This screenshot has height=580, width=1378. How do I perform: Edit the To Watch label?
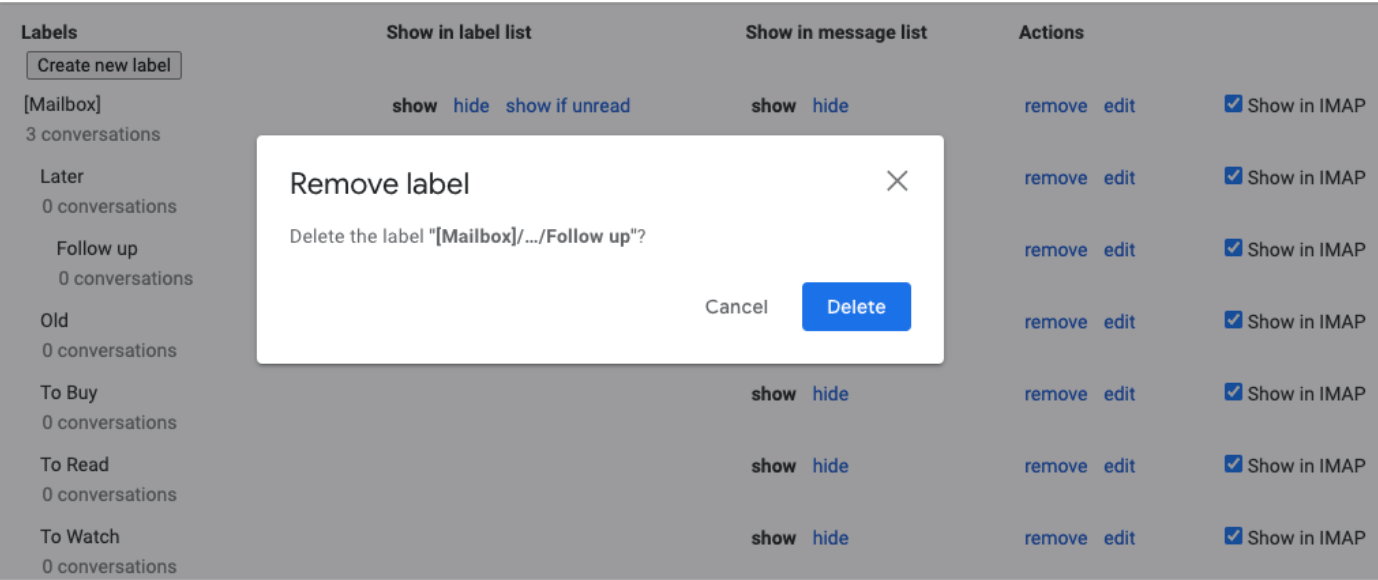pyautogui.click(x=1119, y=538)
